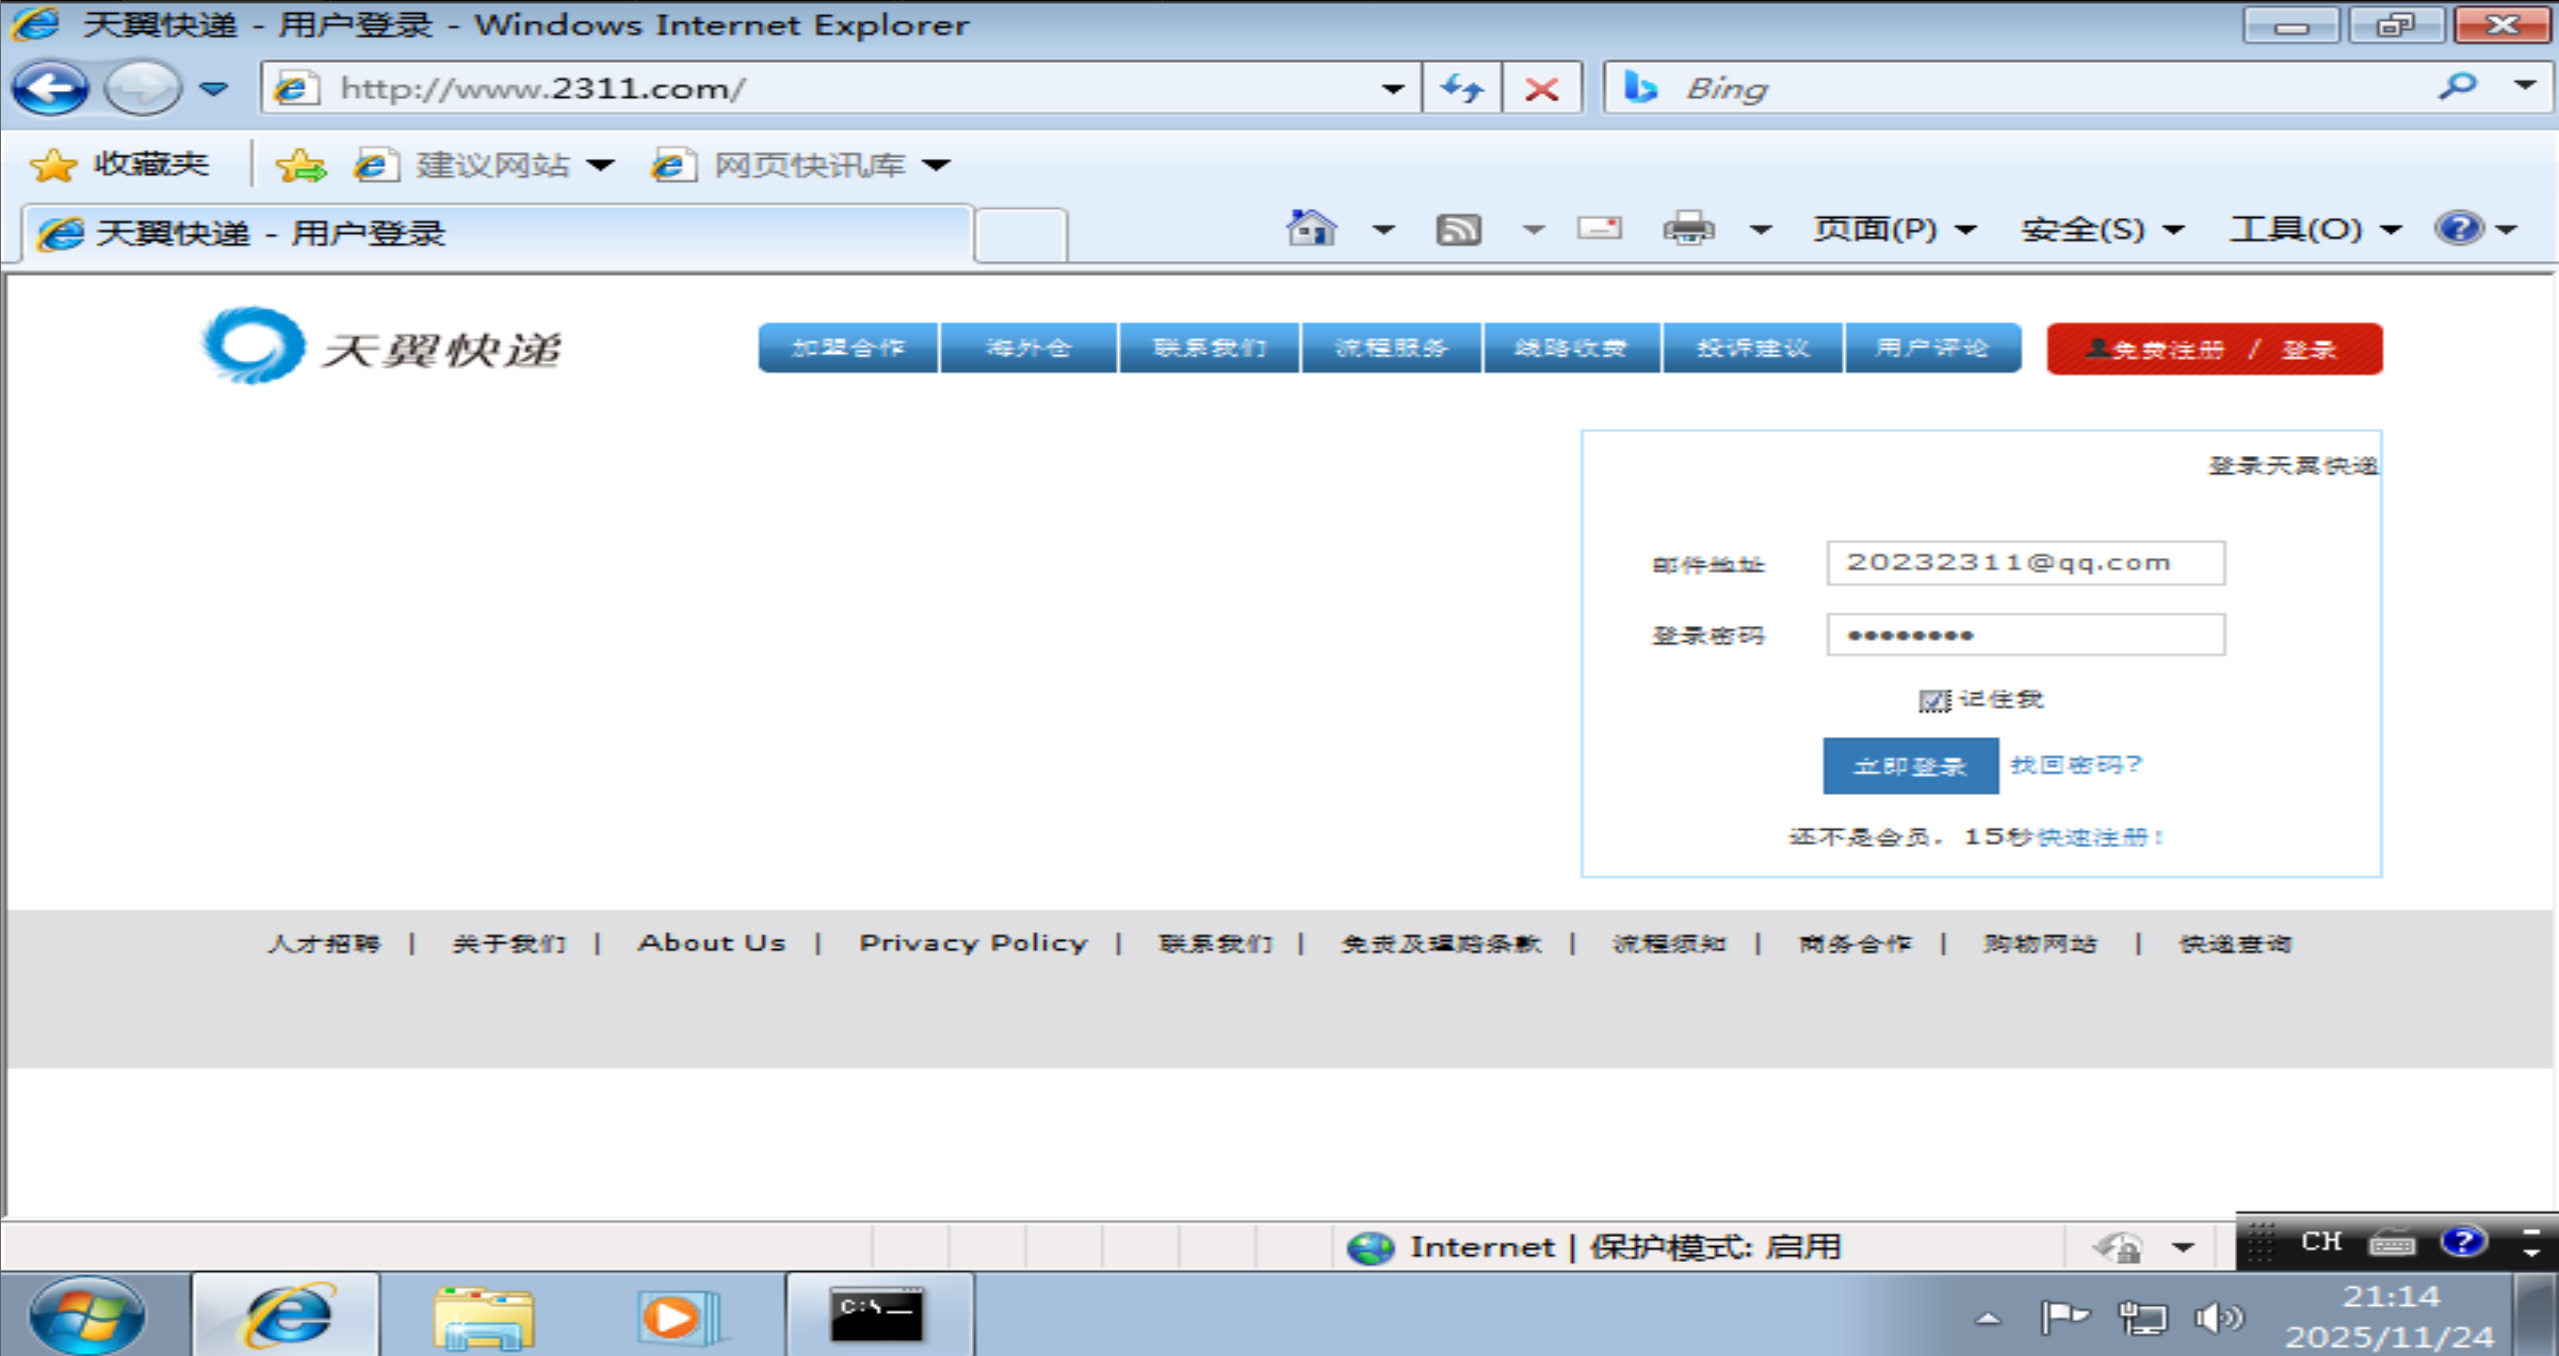Click the red Stop loading icon
Screen dimensions: 2559x1356
1541,89
